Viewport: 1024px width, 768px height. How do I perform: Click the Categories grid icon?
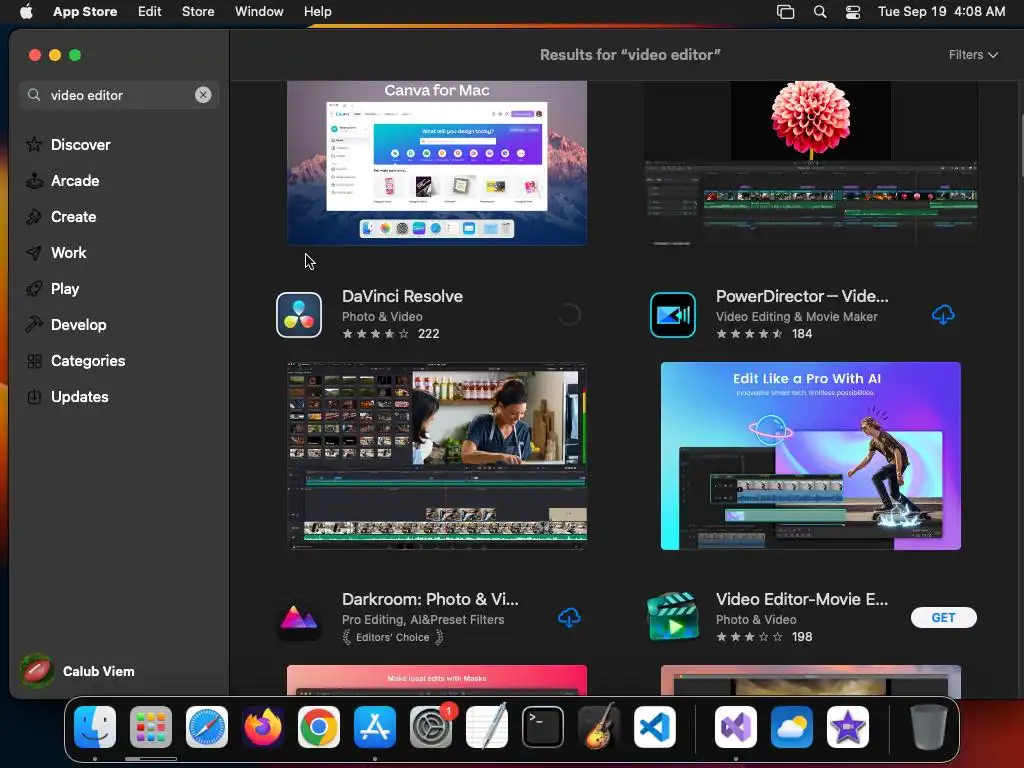click(34, 360)
